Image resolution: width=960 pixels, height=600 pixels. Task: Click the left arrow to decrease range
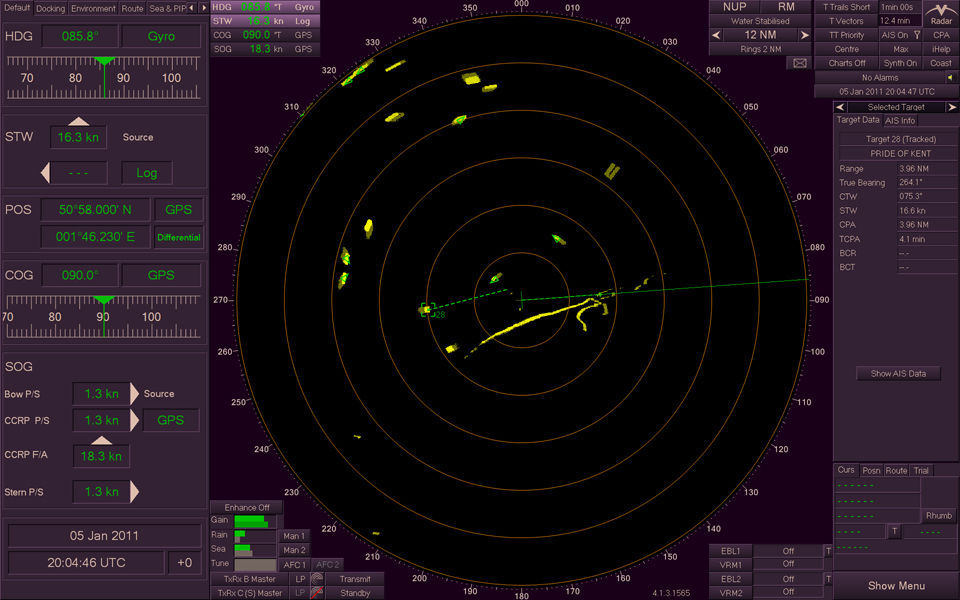pyautogui.click(x=714, y=34)
